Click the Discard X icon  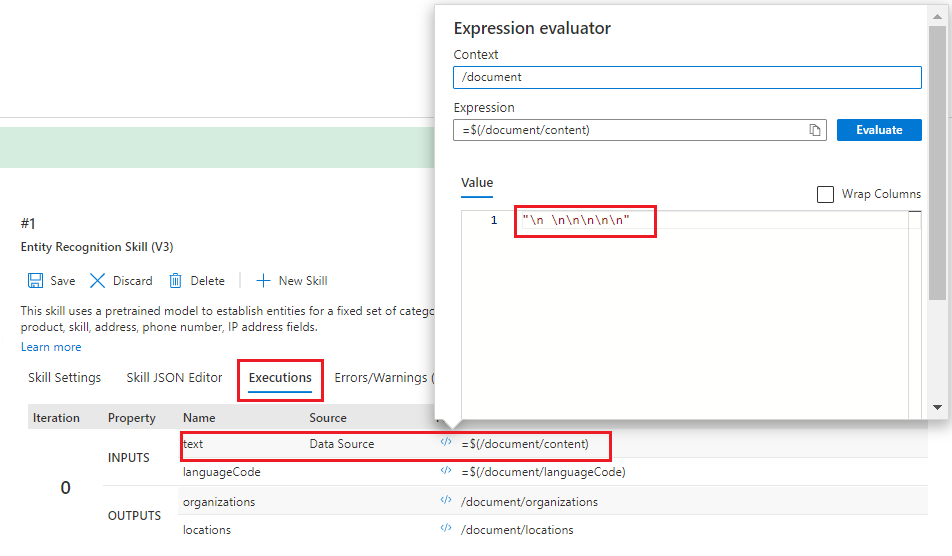(98, 281)
